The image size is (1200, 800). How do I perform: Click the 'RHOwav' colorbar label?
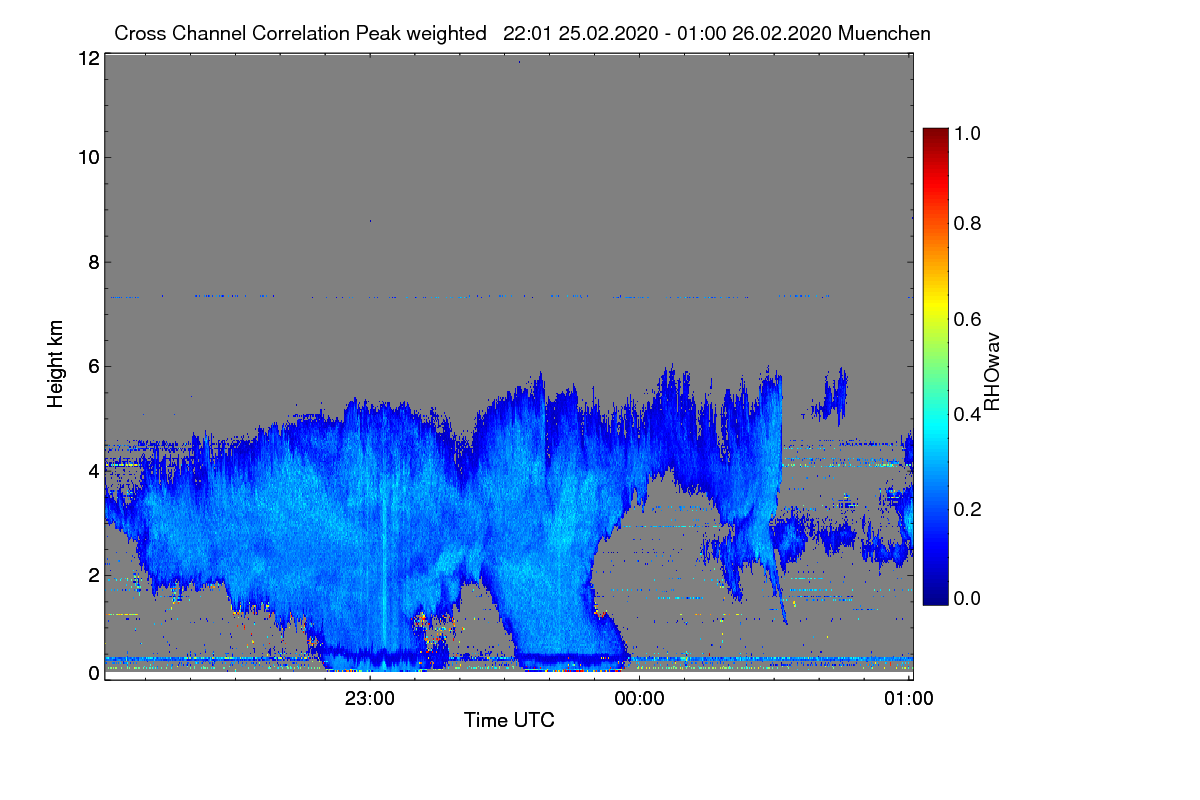[992, 371]
